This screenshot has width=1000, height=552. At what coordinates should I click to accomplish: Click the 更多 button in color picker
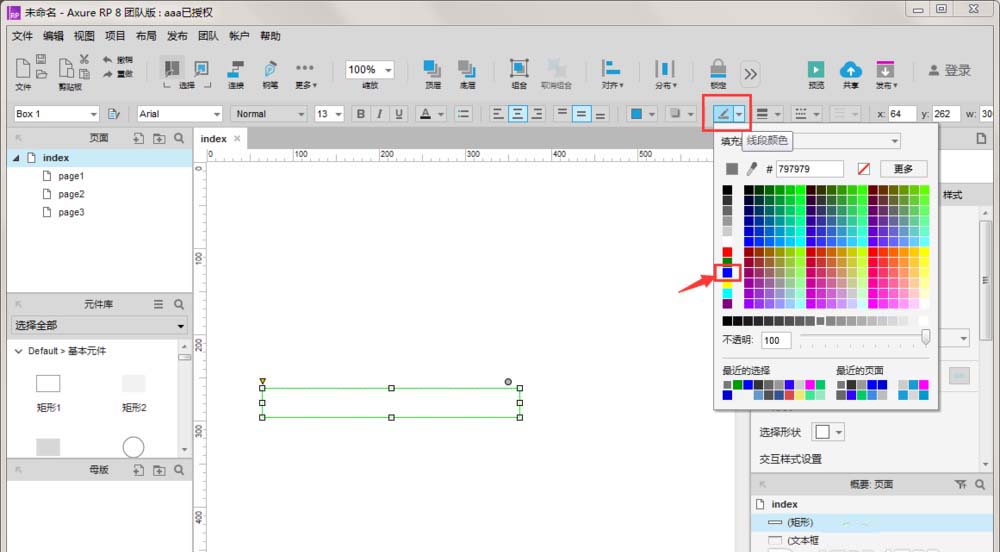[903, 169]
